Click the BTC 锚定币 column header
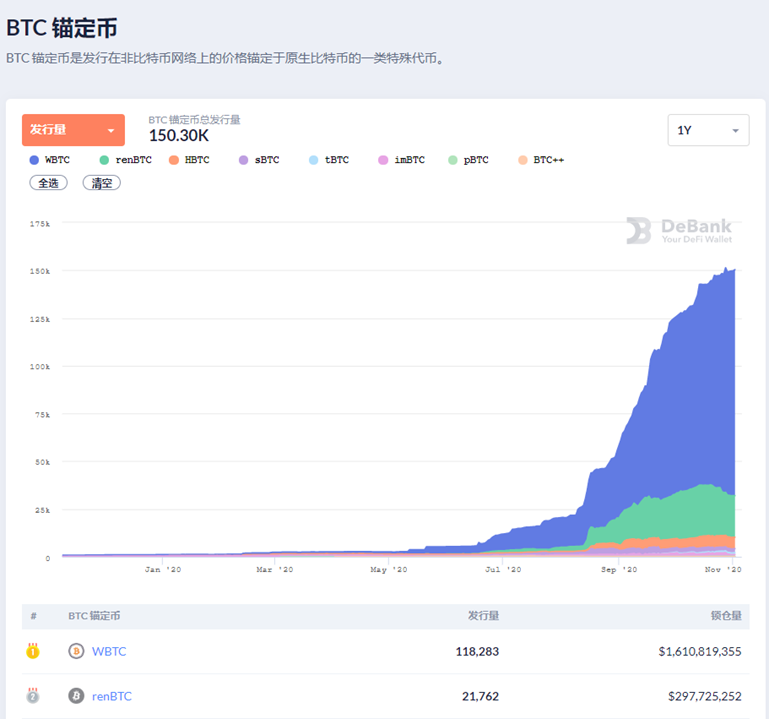 click(x=94, y=616)
